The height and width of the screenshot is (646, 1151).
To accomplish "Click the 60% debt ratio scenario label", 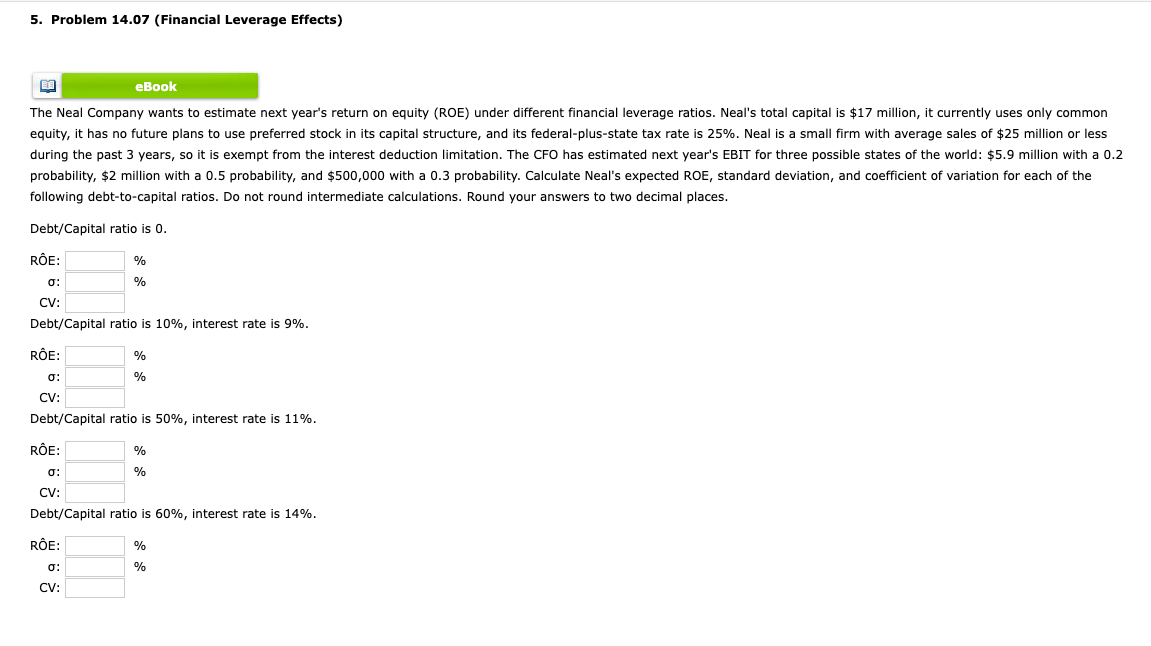I will (172, 513).
